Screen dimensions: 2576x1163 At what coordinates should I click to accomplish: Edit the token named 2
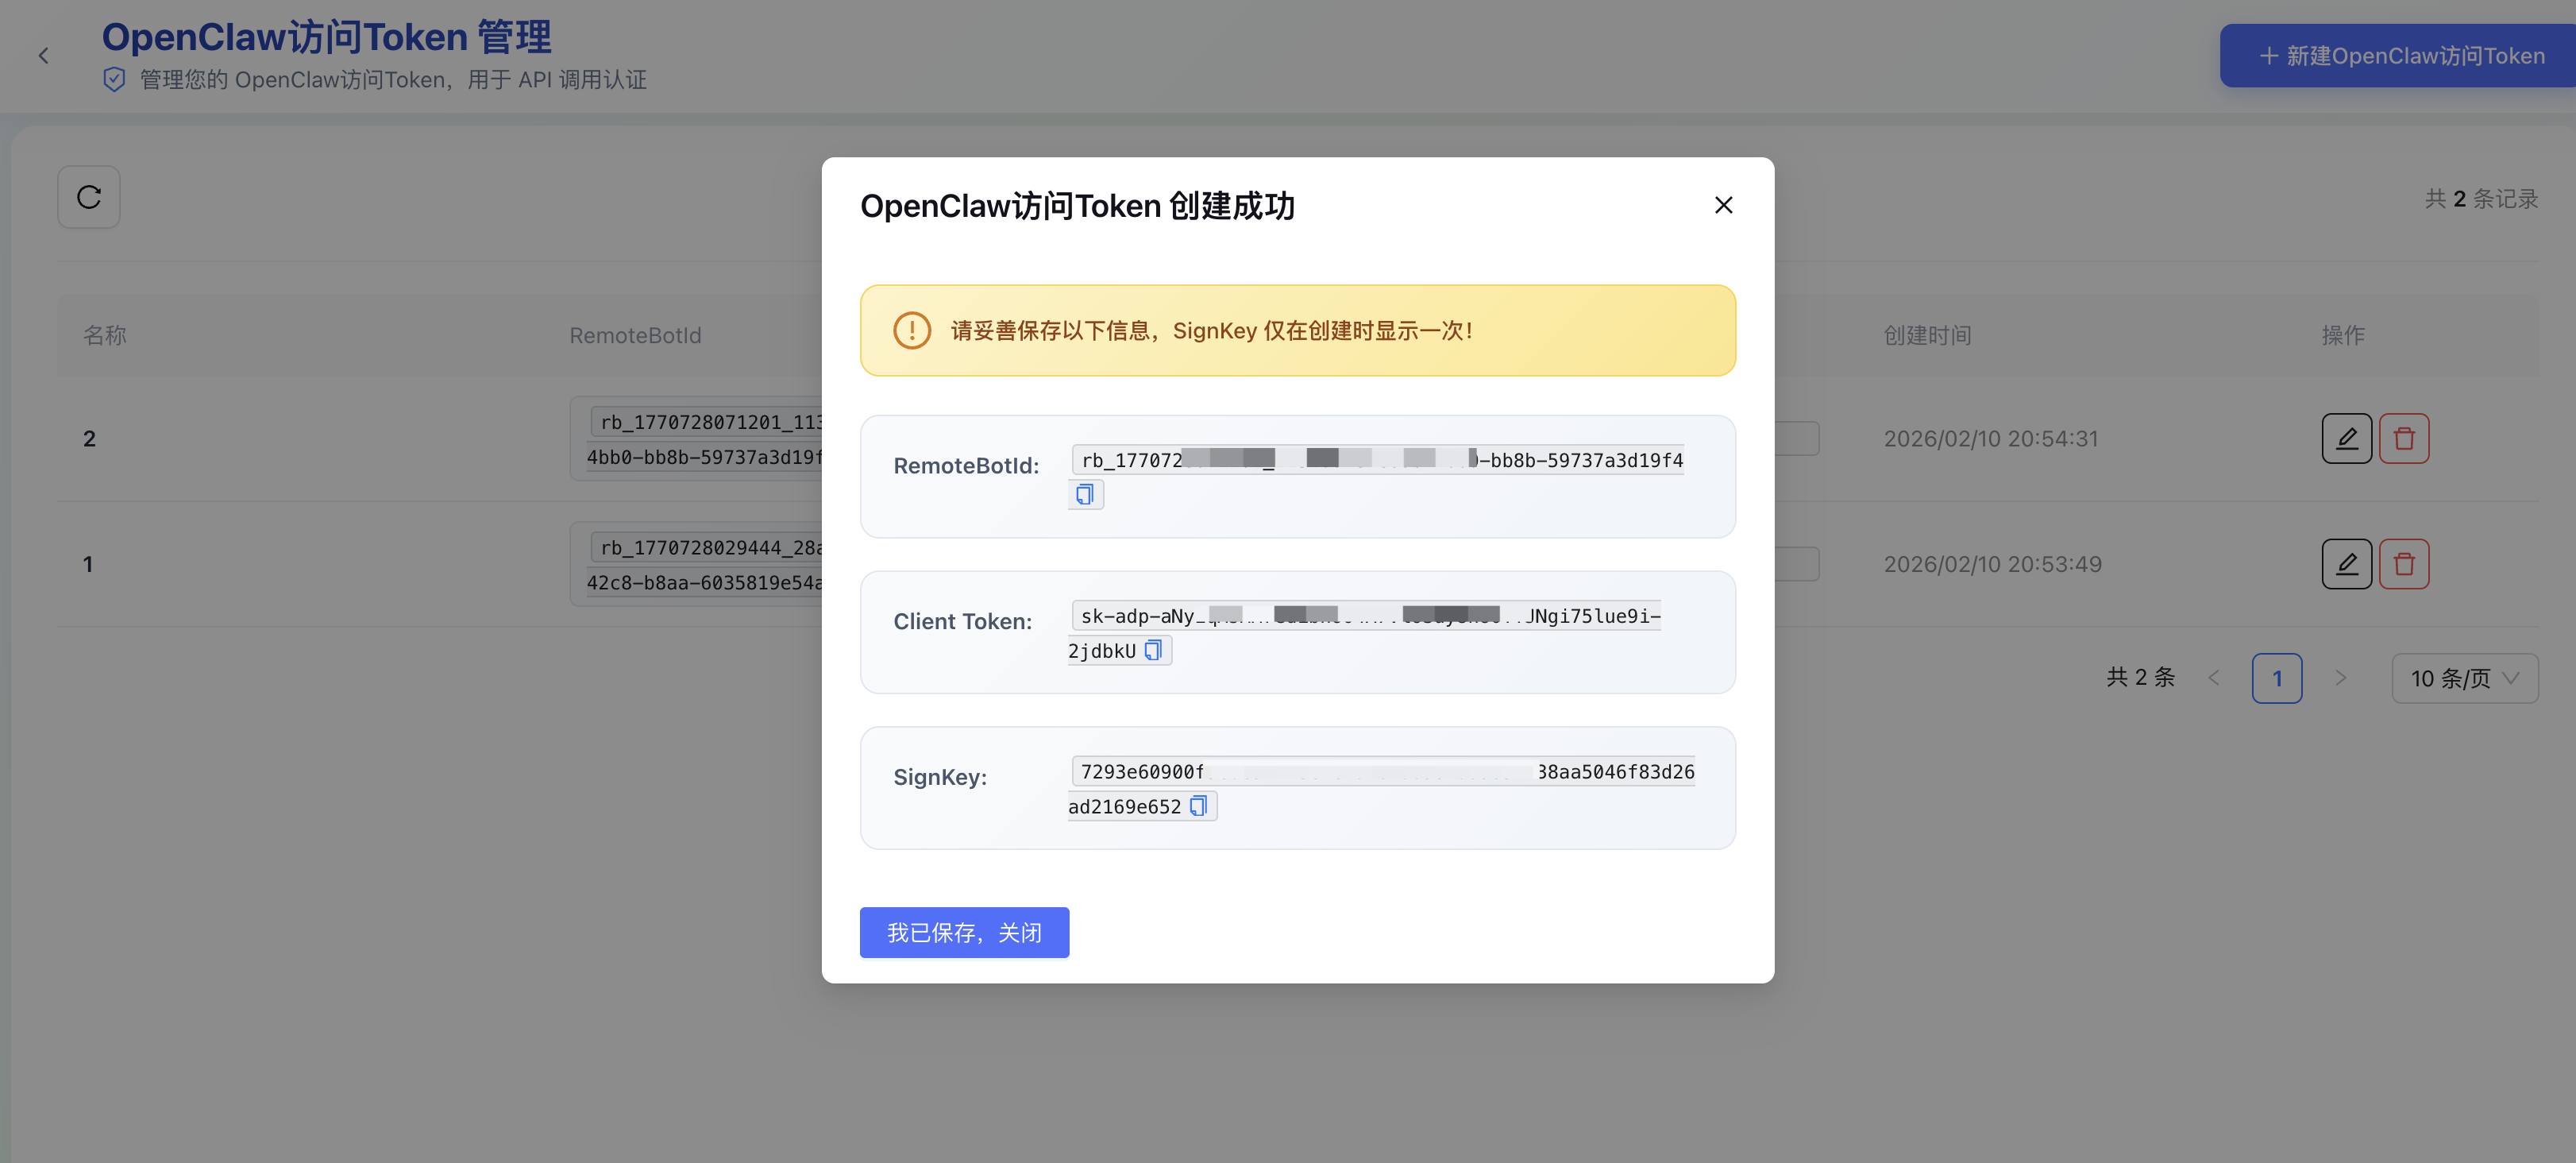coord(2346,438)
